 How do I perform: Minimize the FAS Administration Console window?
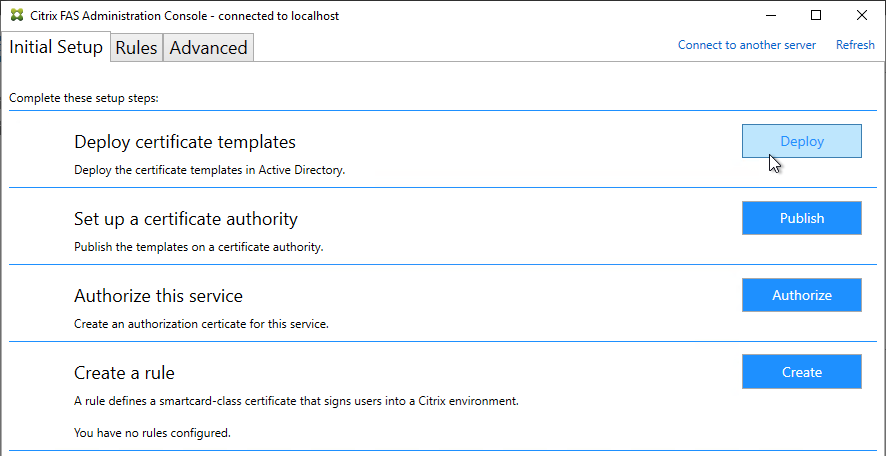click(770, 15)
